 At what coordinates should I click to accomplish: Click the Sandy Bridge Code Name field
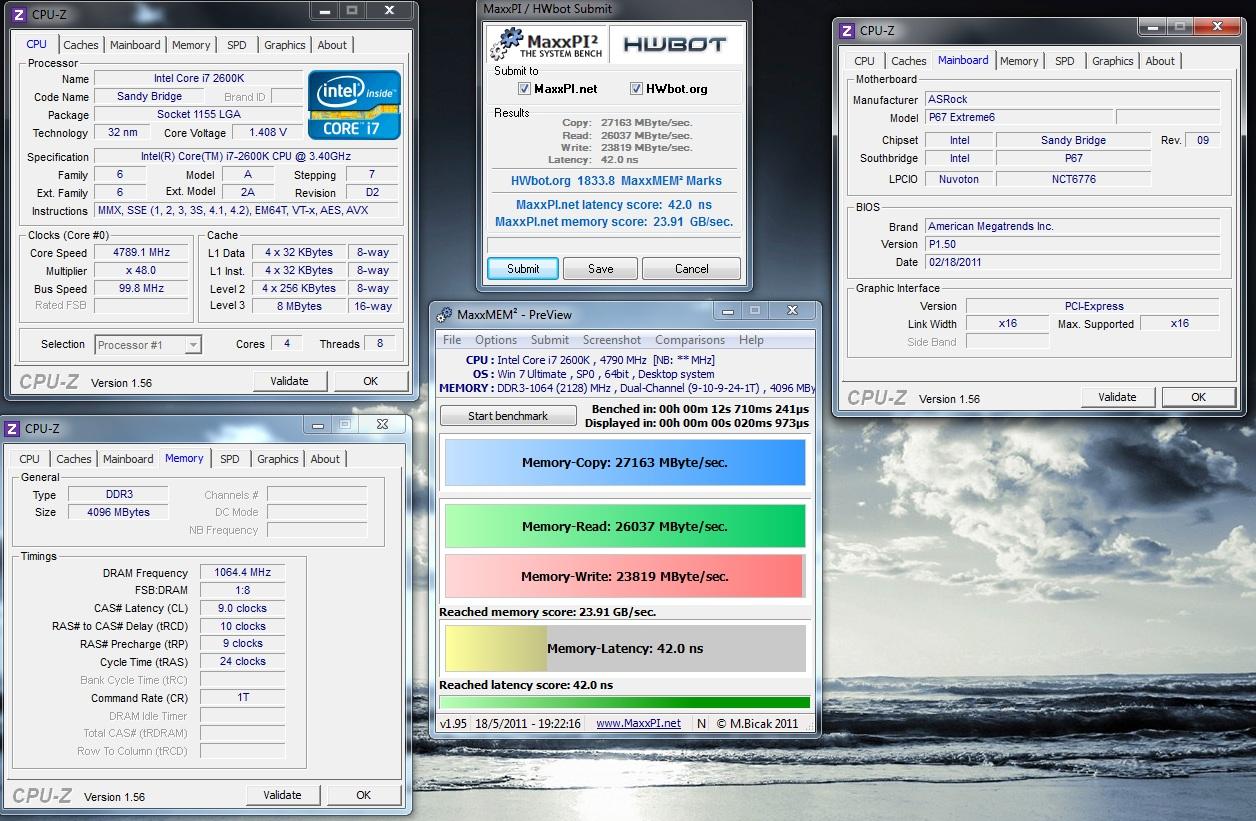click(150, 97)
